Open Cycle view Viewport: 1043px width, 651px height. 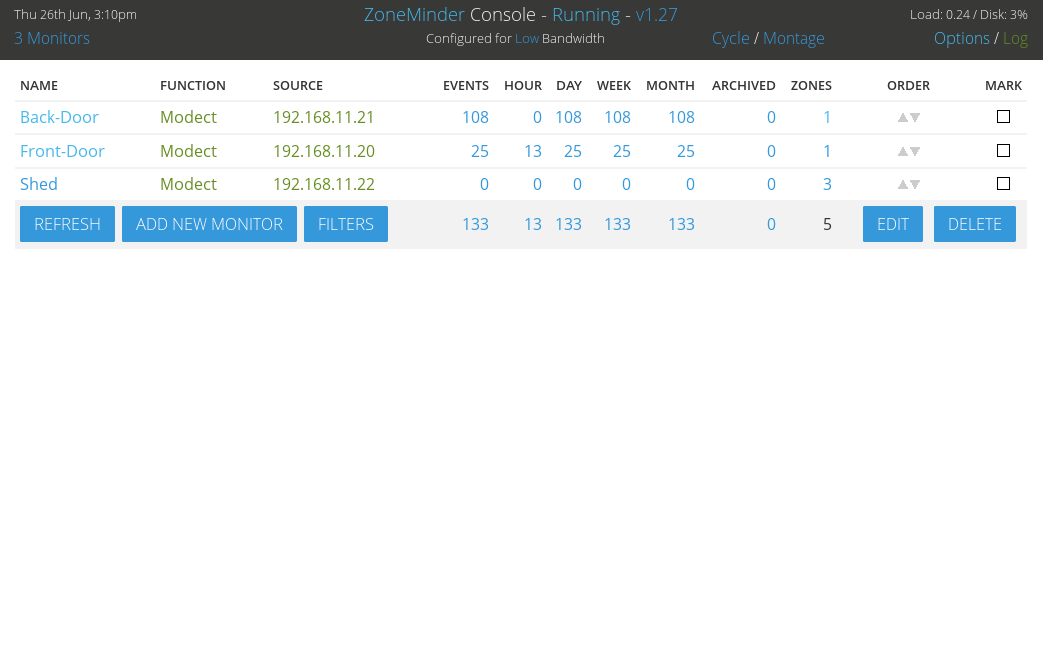click(730, 39)
